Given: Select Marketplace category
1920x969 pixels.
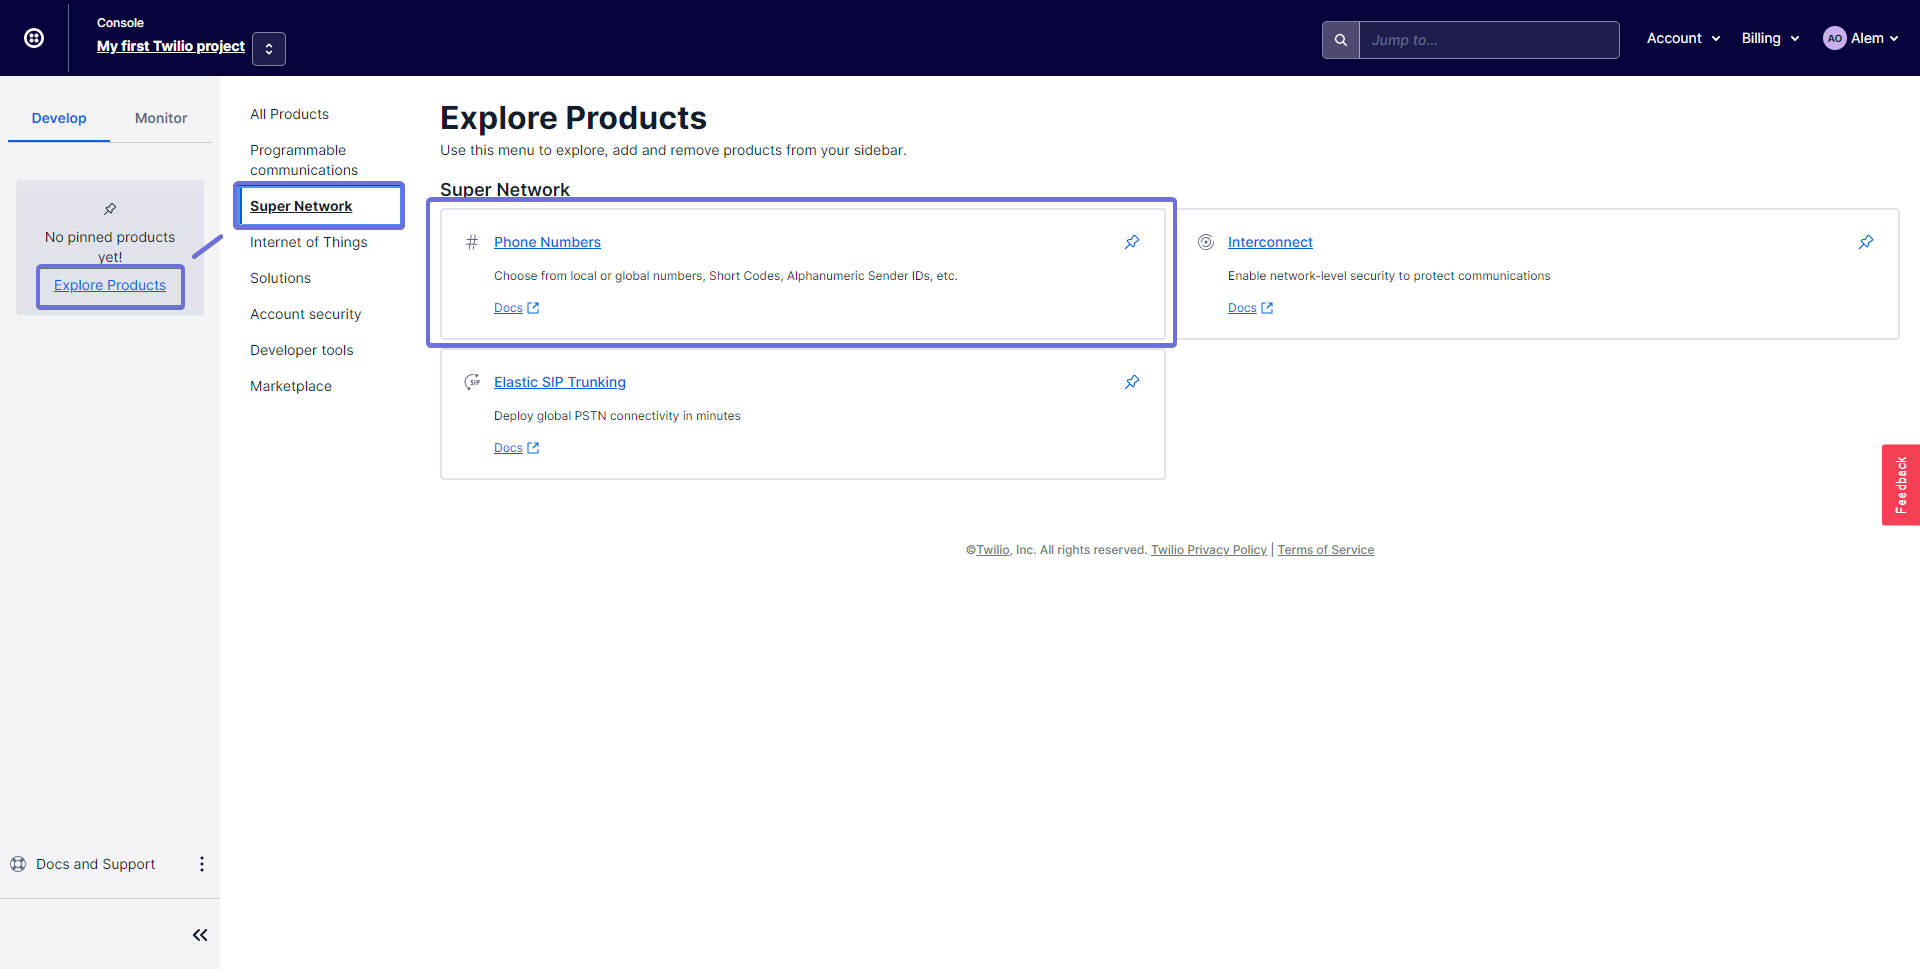Looking at the screenshot, I should pyautogui.click(x=291, y=386).
